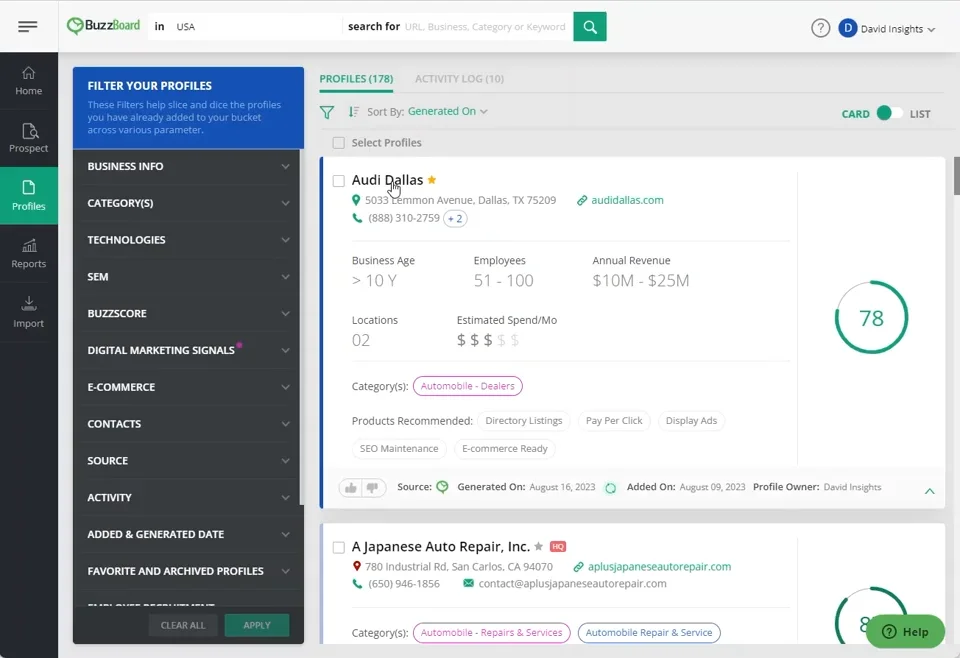This screenshot has width=960, height=658.
Task: Click the Help chat button
Action: click(905, 632)
